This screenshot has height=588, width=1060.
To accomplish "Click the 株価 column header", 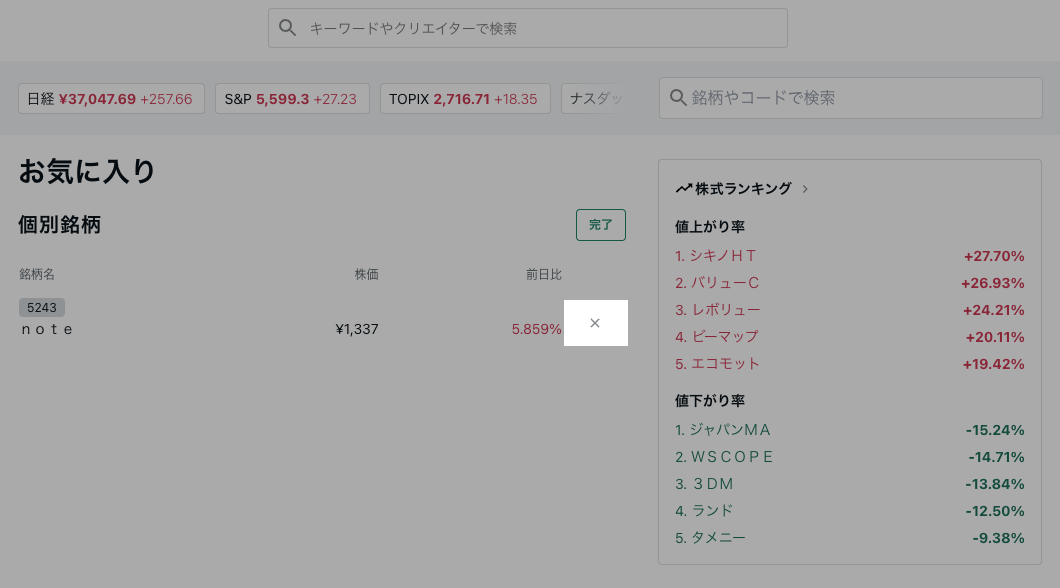I will click(366, 274).
